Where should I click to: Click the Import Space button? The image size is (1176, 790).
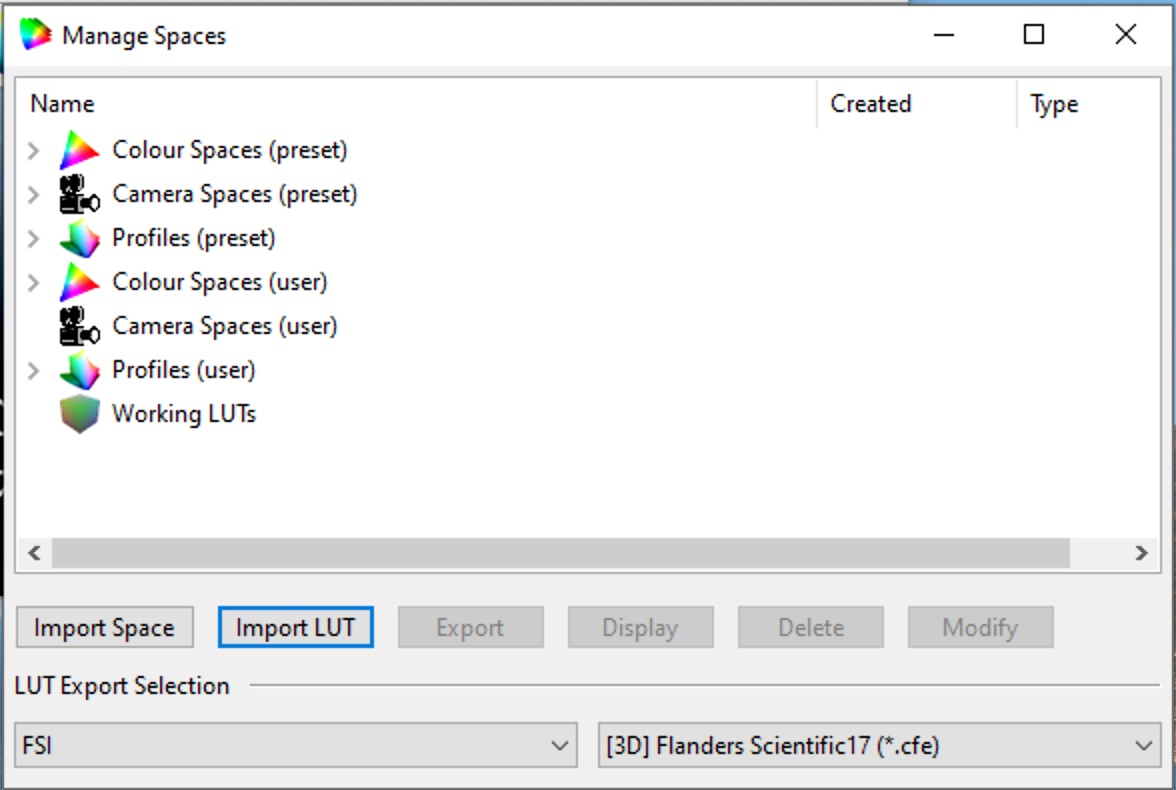tap(104, 628)
